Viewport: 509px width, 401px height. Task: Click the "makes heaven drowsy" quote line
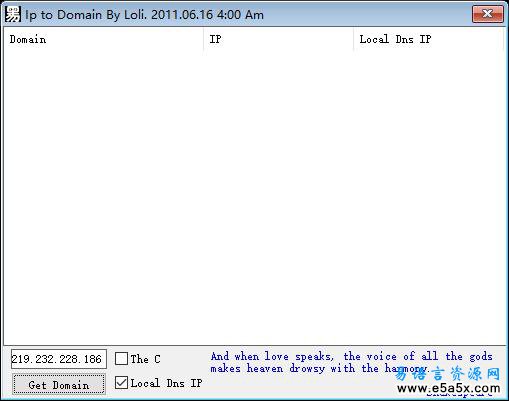(x=318, y=368)
